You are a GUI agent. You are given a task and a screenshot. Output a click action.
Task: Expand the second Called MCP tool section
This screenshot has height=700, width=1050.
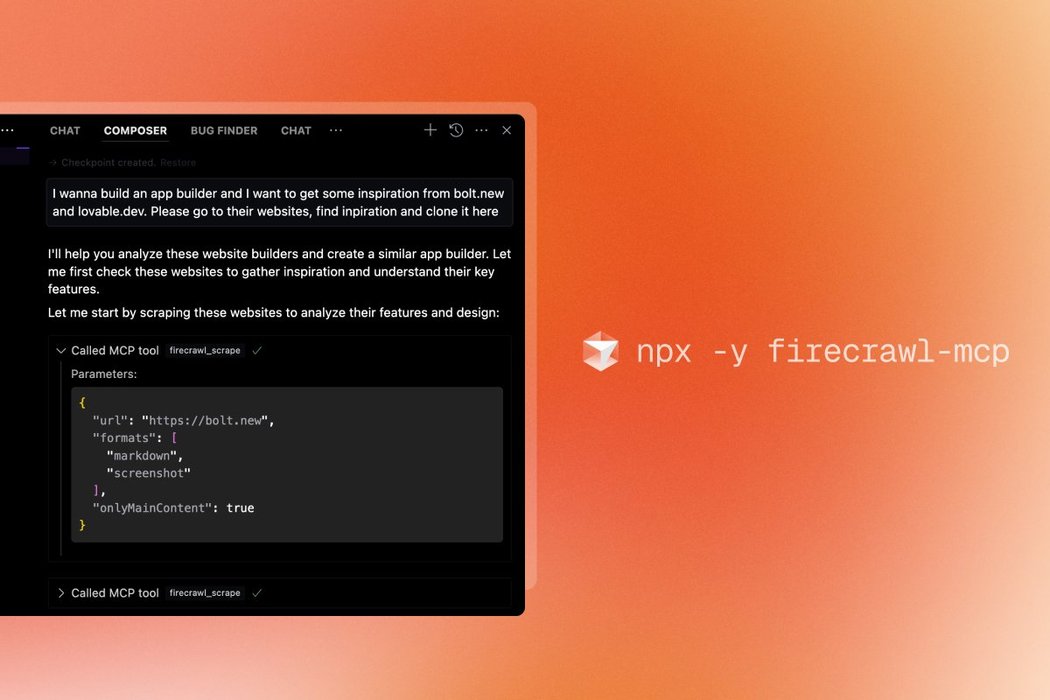61,593
